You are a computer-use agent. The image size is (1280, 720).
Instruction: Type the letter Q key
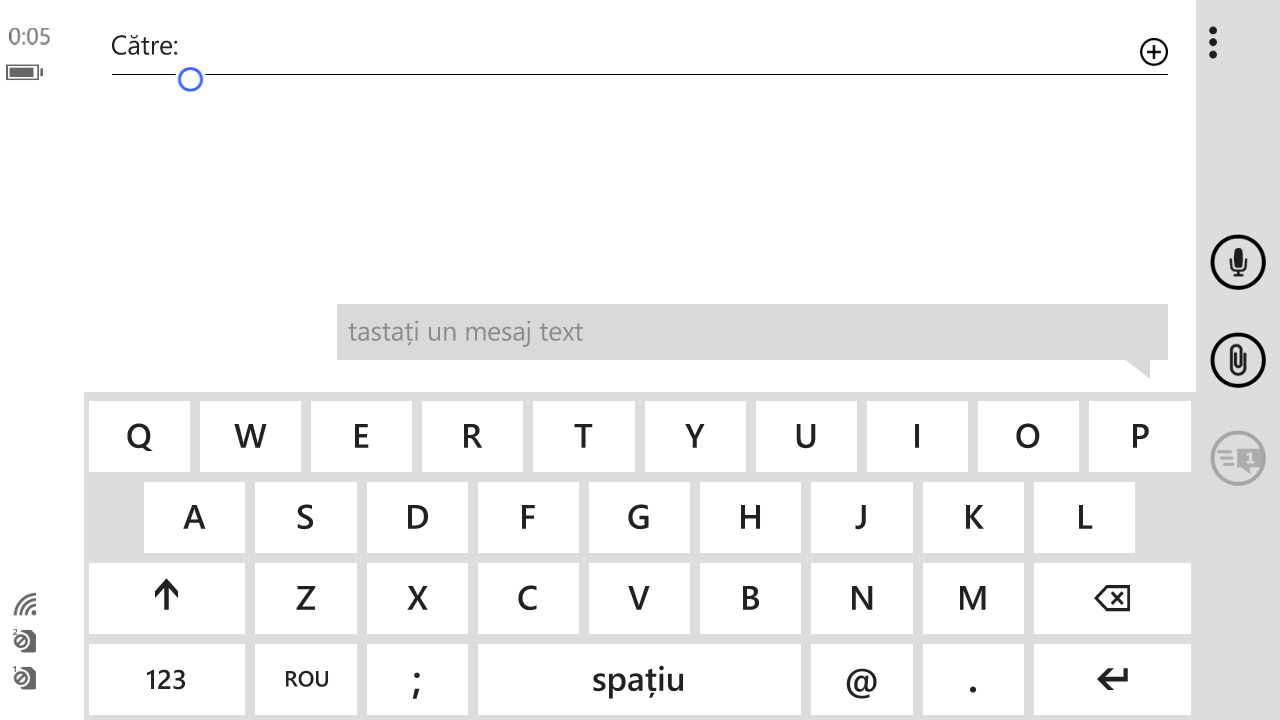click(x=139, y=436)
